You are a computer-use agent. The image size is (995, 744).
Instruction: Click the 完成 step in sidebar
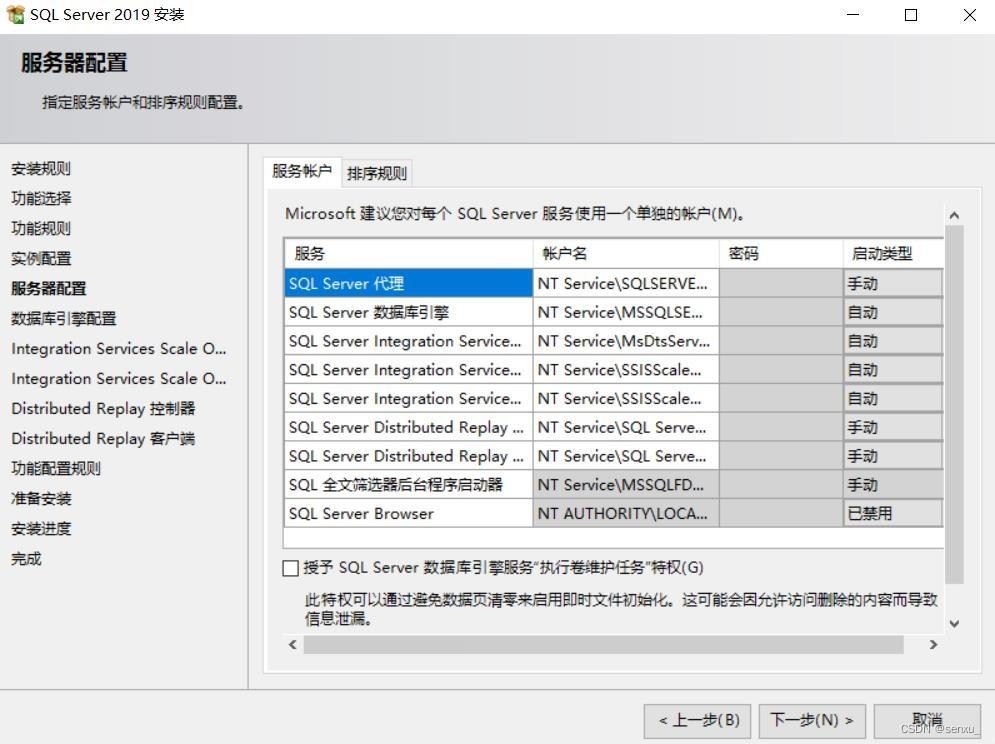pyautogui.click(x=27, y=559)
